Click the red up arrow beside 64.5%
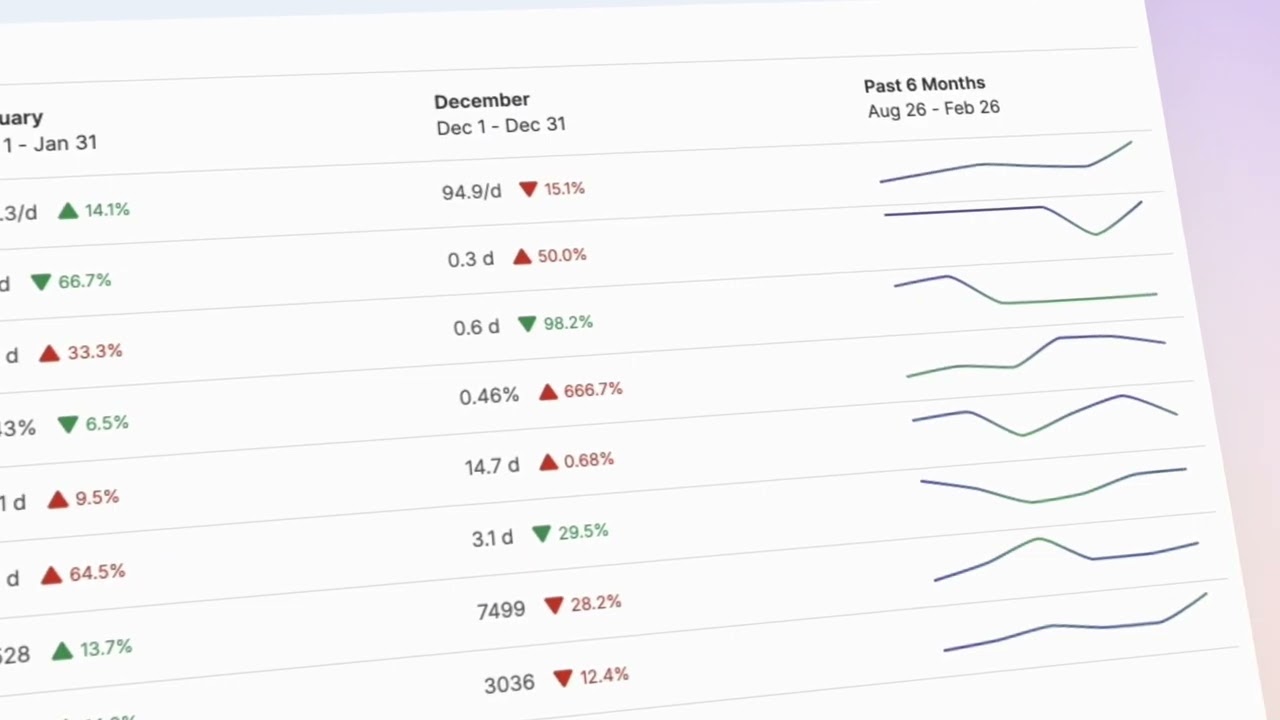Screen dimensions: 1280x720 [51, 575]
